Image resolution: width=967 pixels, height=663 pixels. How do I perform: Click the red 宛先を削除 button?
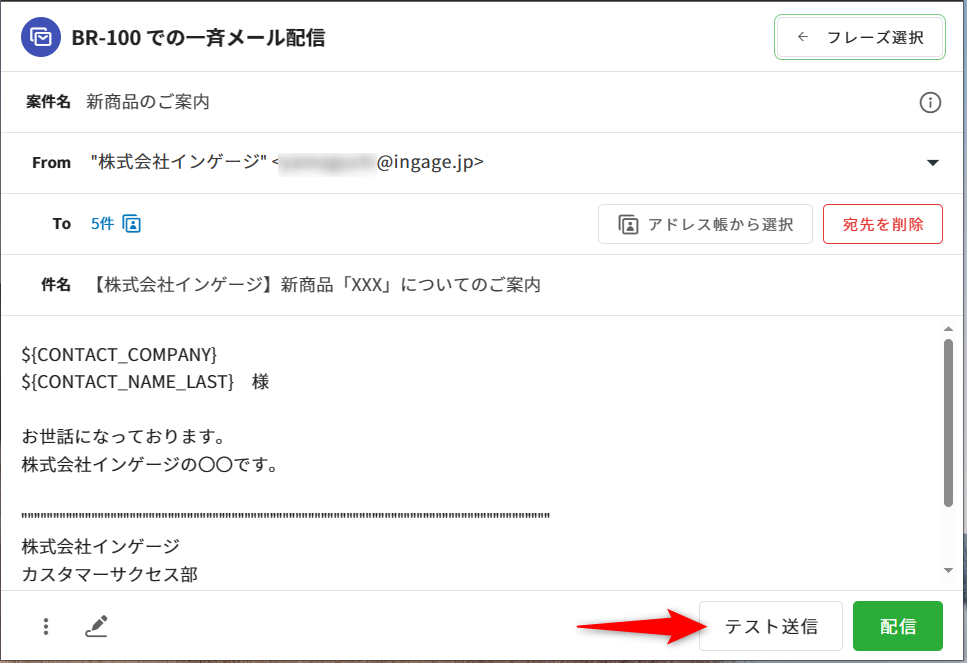click(x=882, y=224)
